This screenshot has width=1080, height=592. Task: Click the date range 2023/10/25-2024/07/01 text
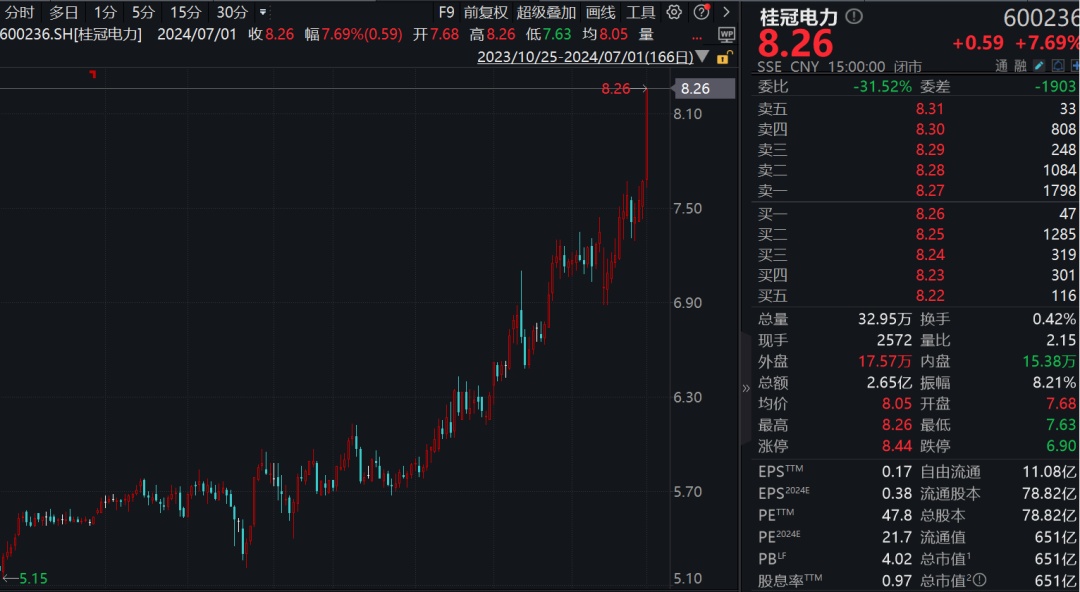pos(584,57)
